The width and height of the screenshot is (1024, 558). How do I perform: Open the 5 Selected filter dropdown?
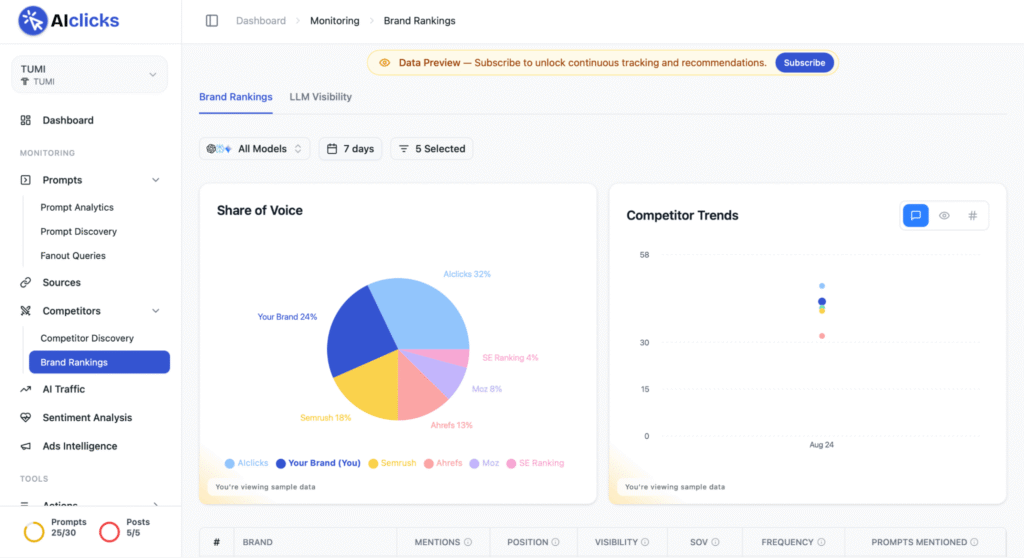coord(432,149)
